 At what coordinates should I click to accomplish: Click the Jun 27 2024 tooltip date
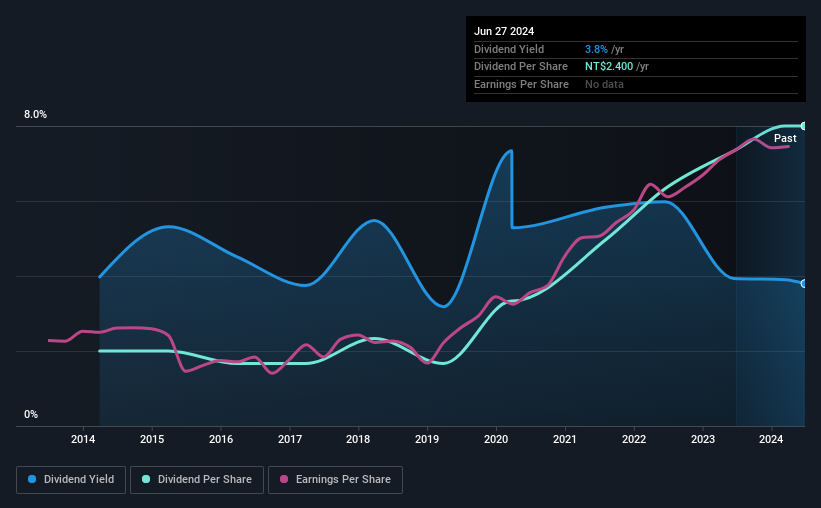pos(504,31)
